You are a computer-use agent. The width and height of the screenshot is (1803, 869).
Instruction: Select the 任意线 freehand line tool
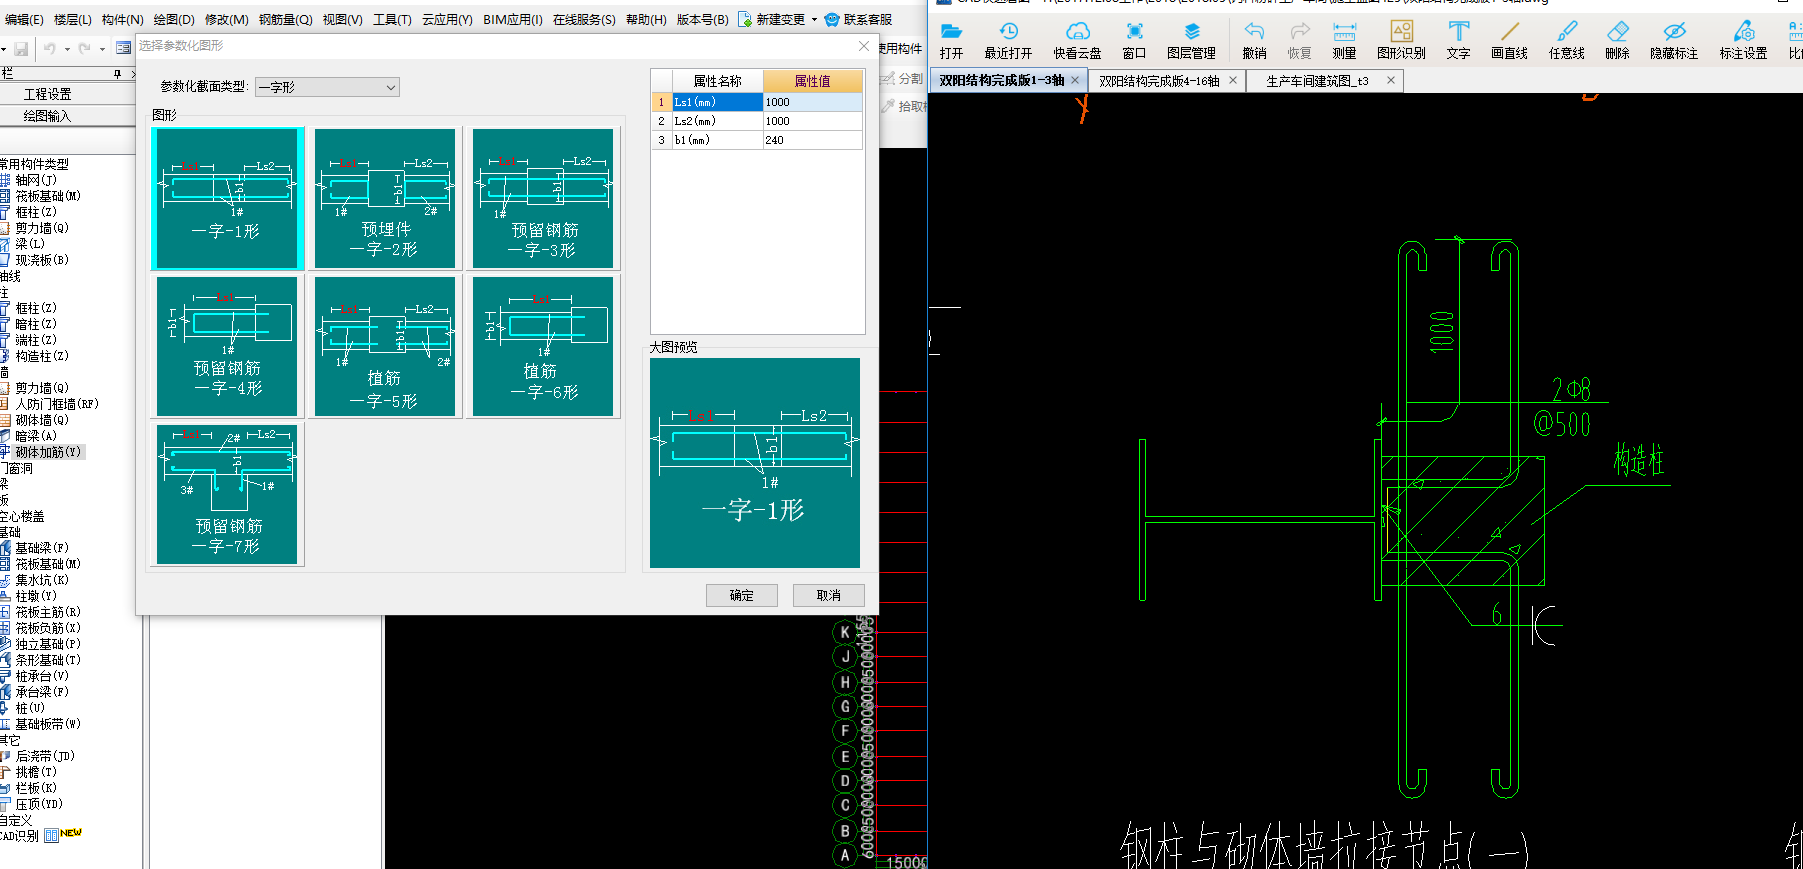click(x=1566, y=40)
